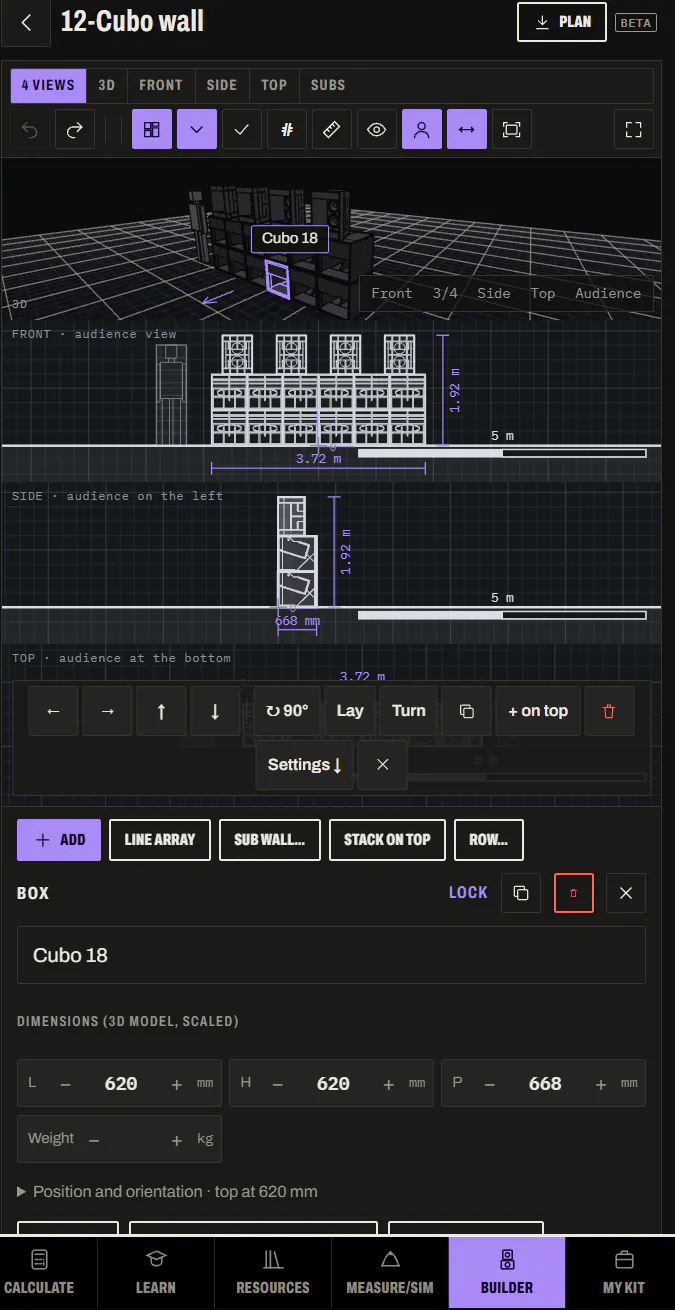The image size is (675, 1310).
Task: Go back with the left chevron
Action: coord(27,23)
